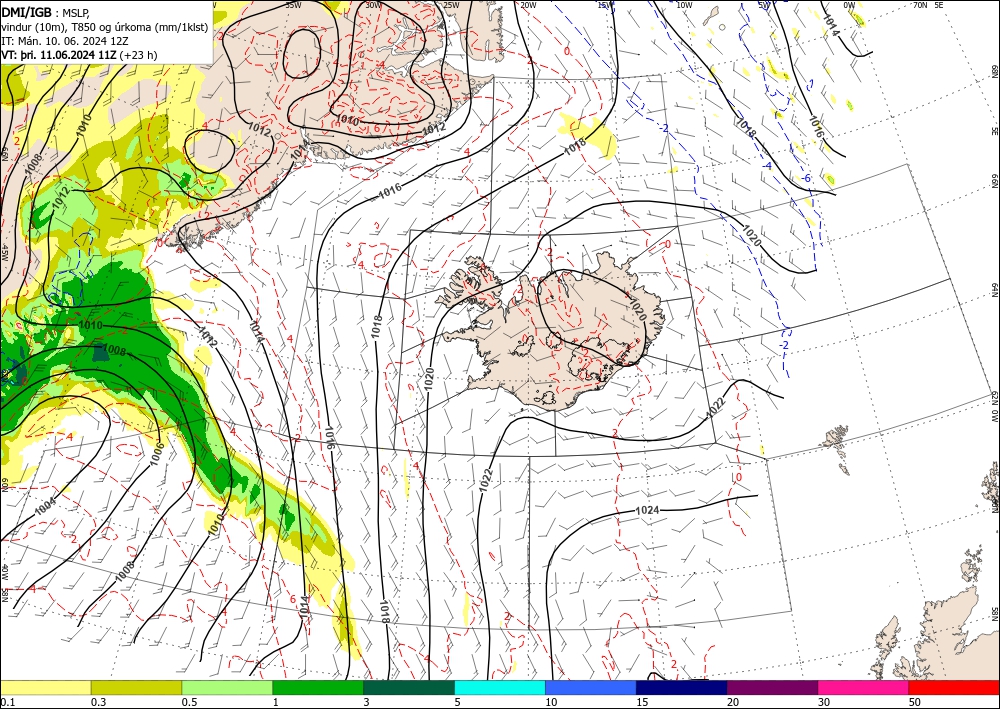Click the "1024" isobar label
The height and width of the screenshot is (709, 1000).
(647, 510)
